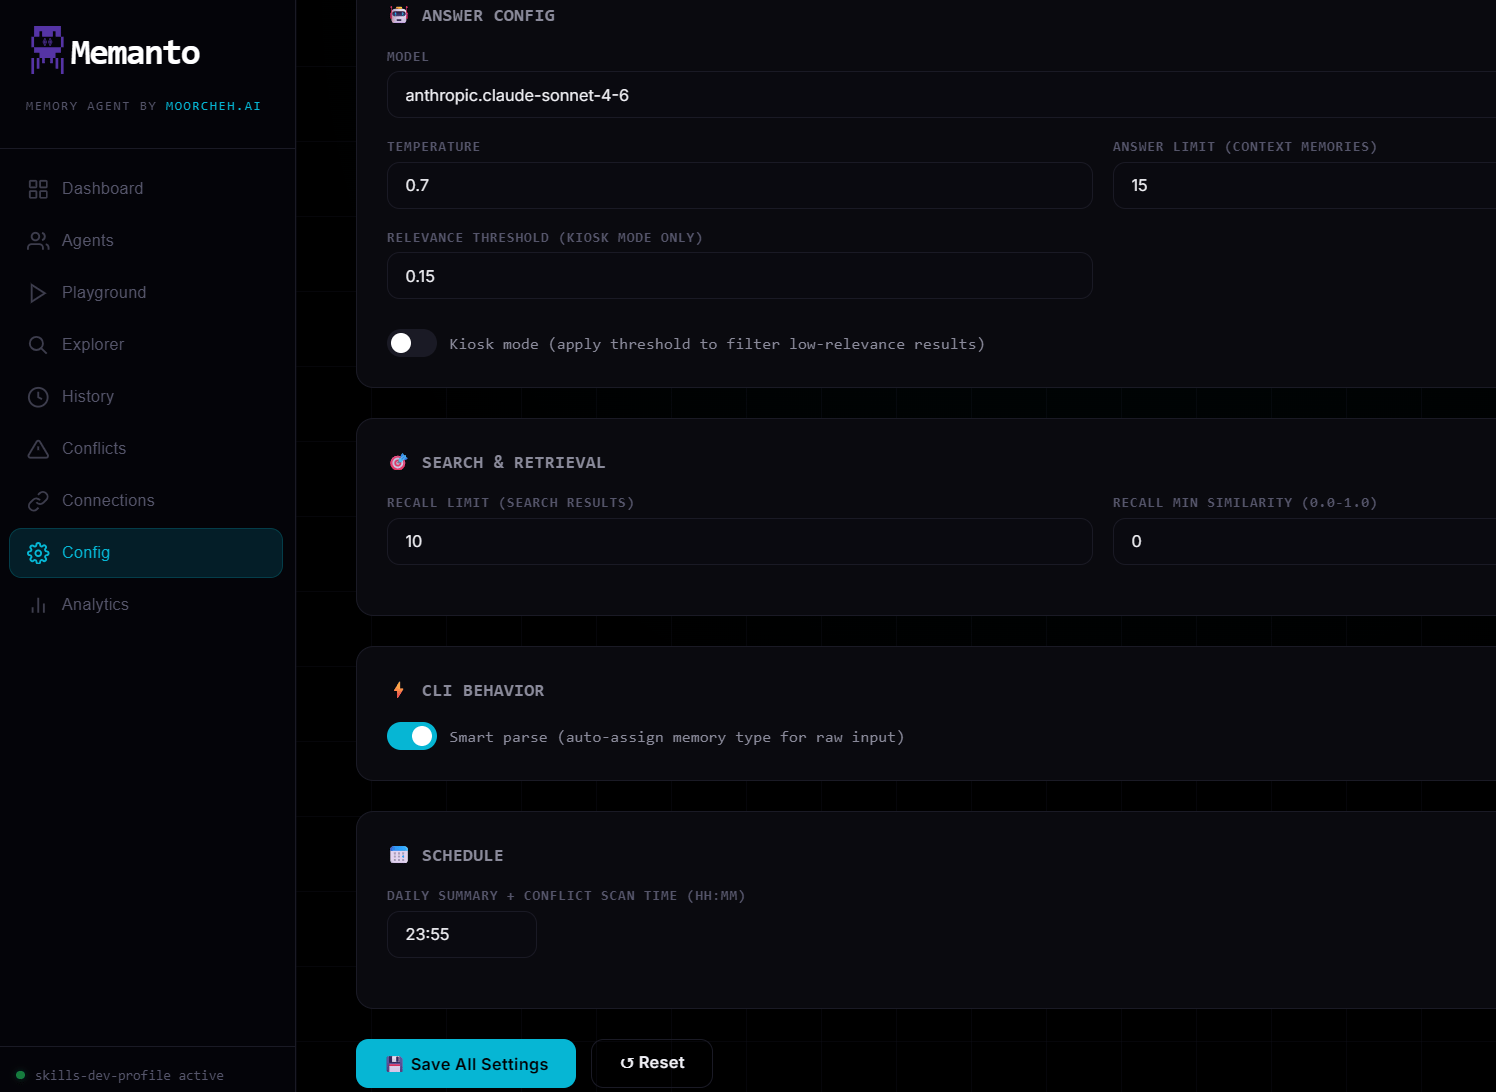Focus the Model input field
This screenshot has width=1496, height=1092.
941,95
